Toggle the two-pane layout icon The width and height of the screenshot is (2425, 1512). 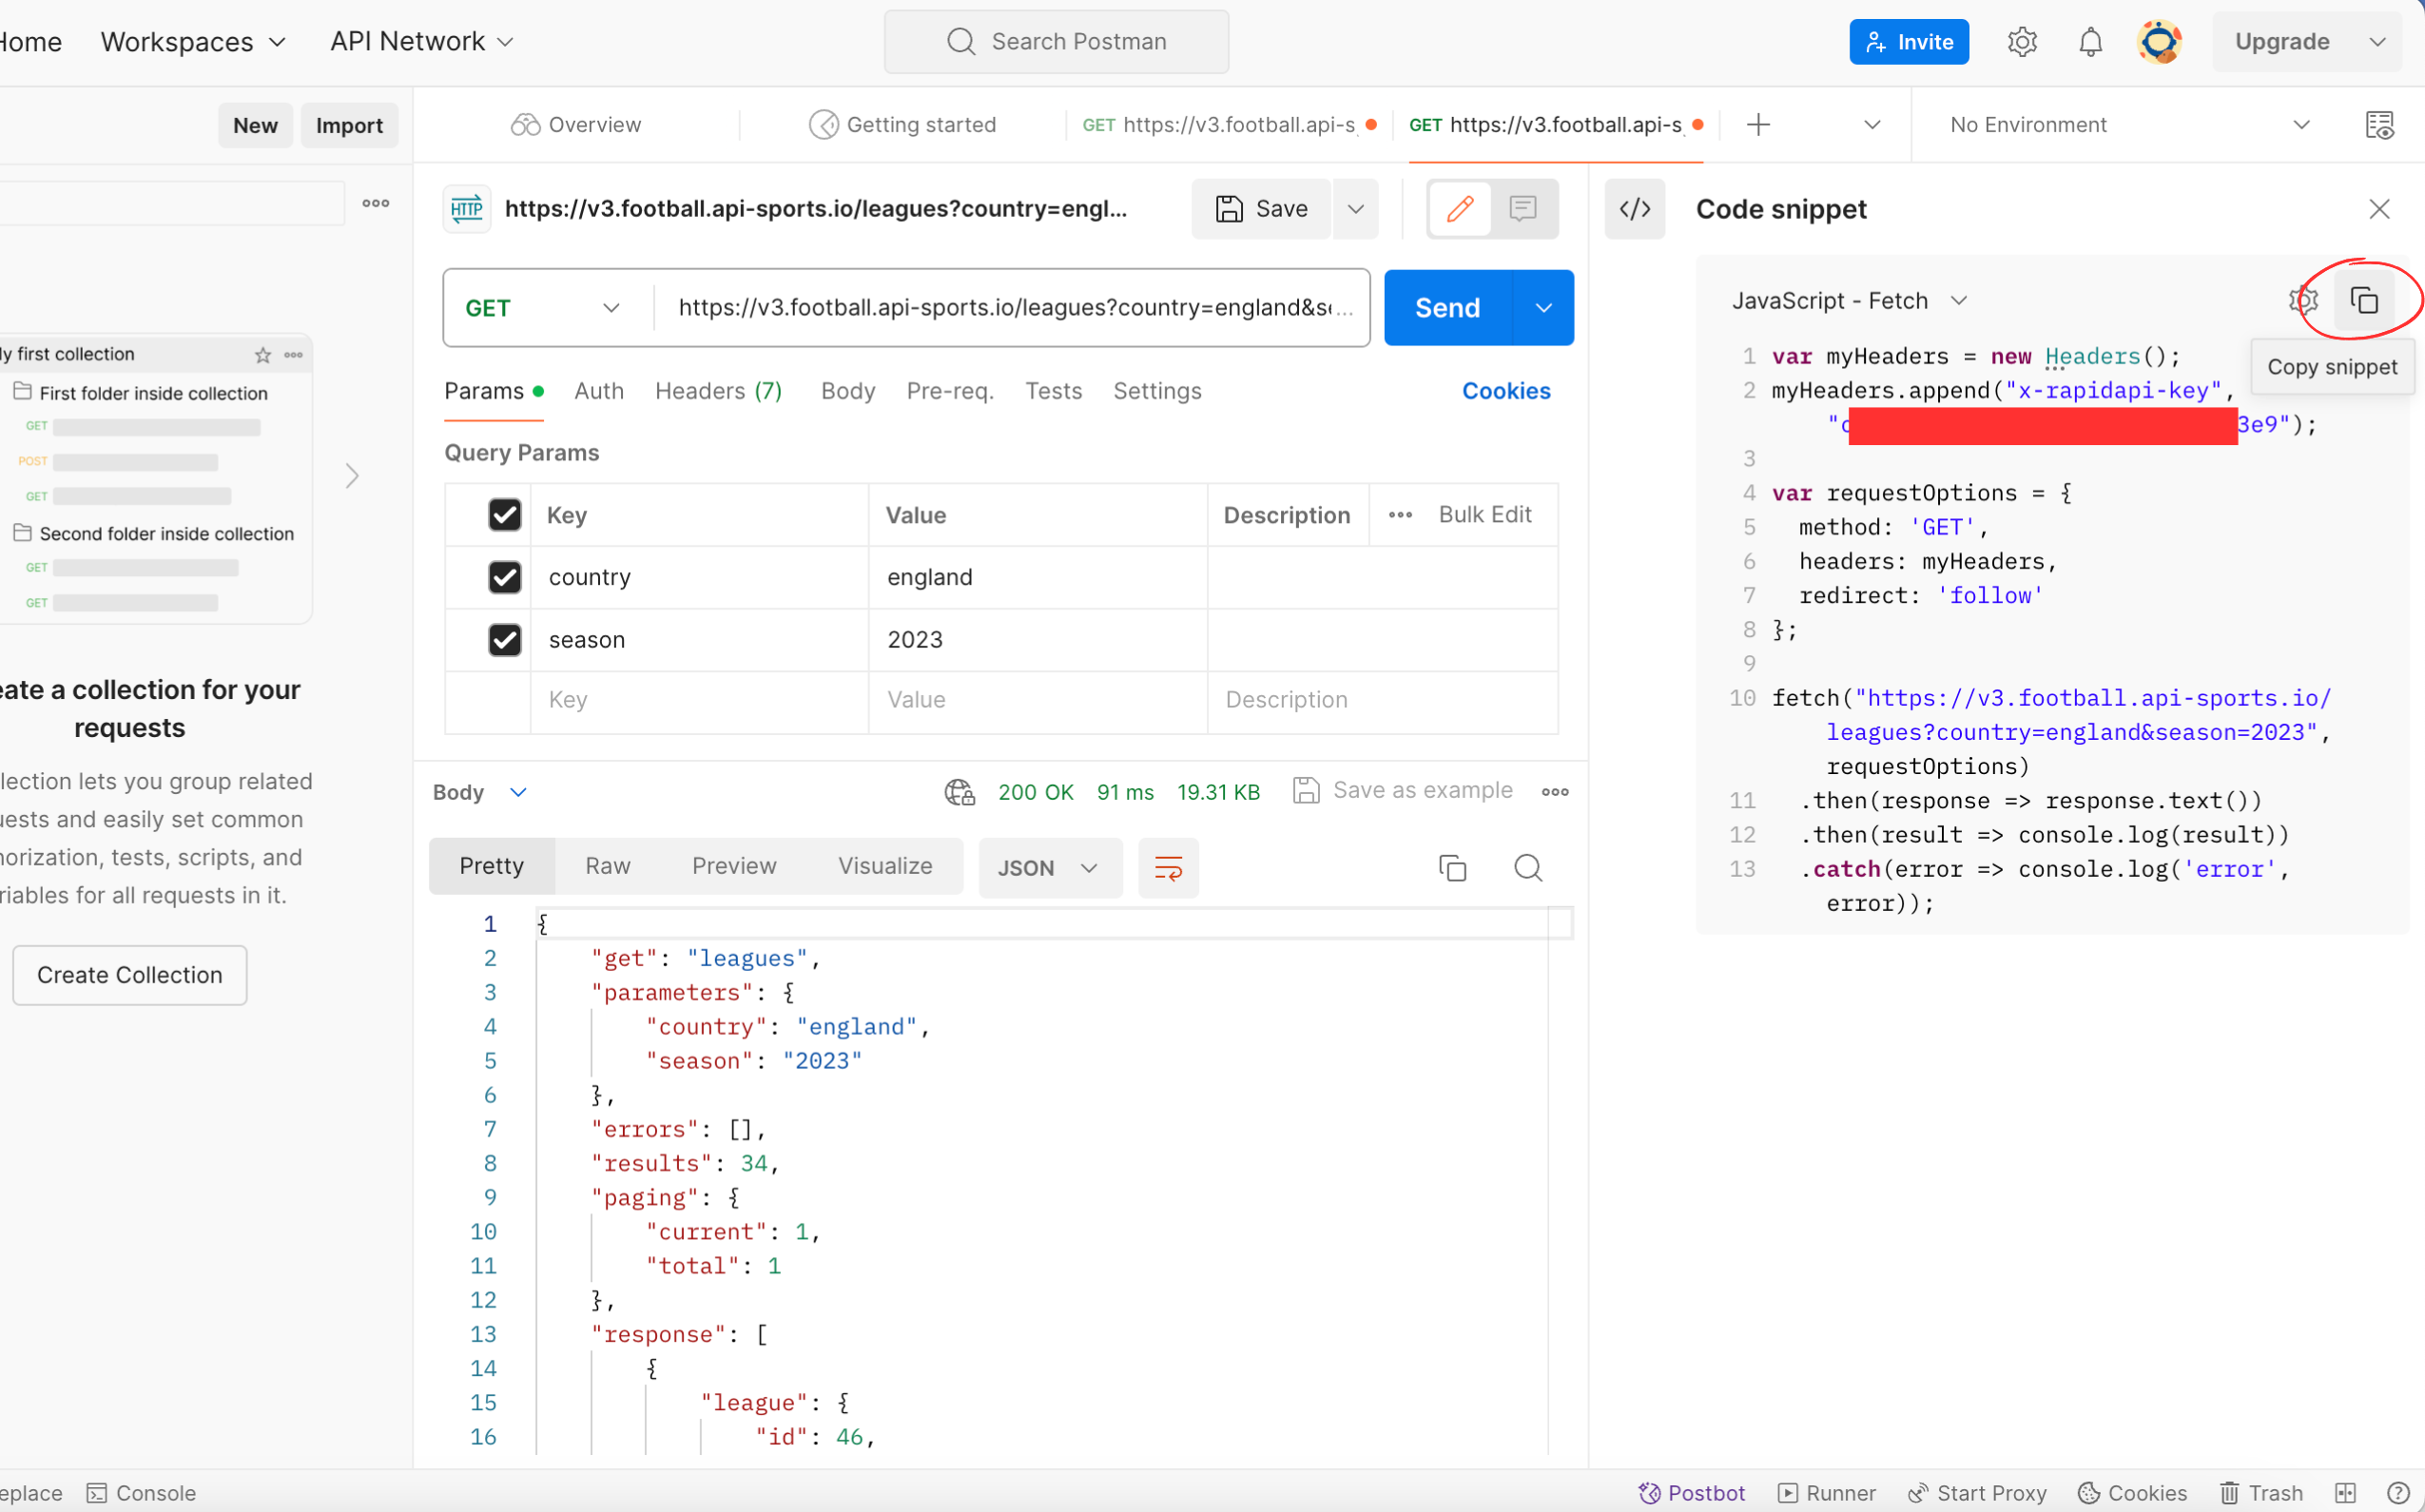click(2346, 1492)
